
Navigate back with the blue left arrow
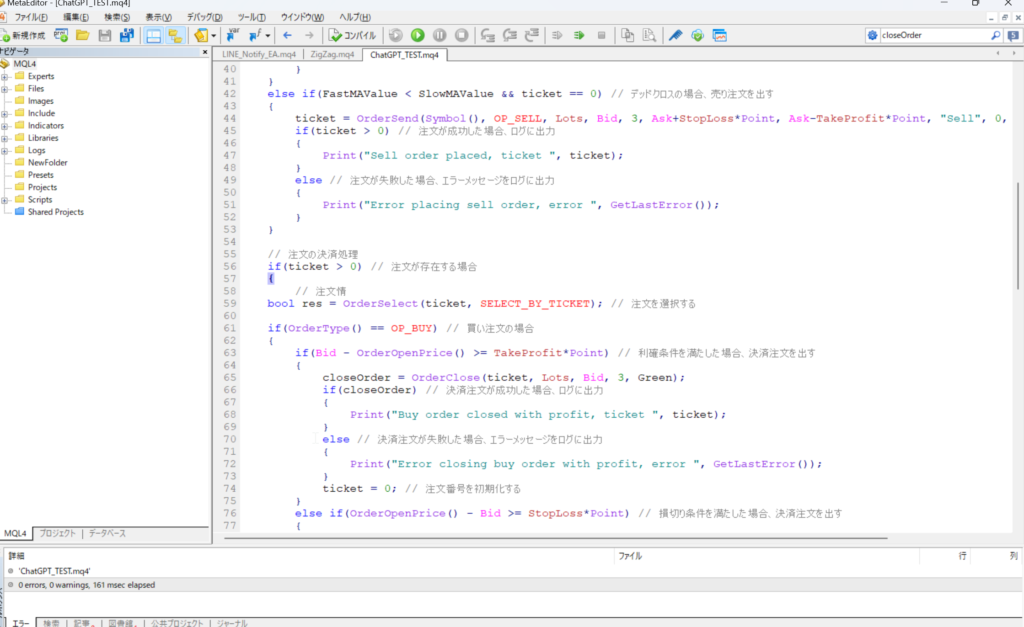click(x=287, y=35)
